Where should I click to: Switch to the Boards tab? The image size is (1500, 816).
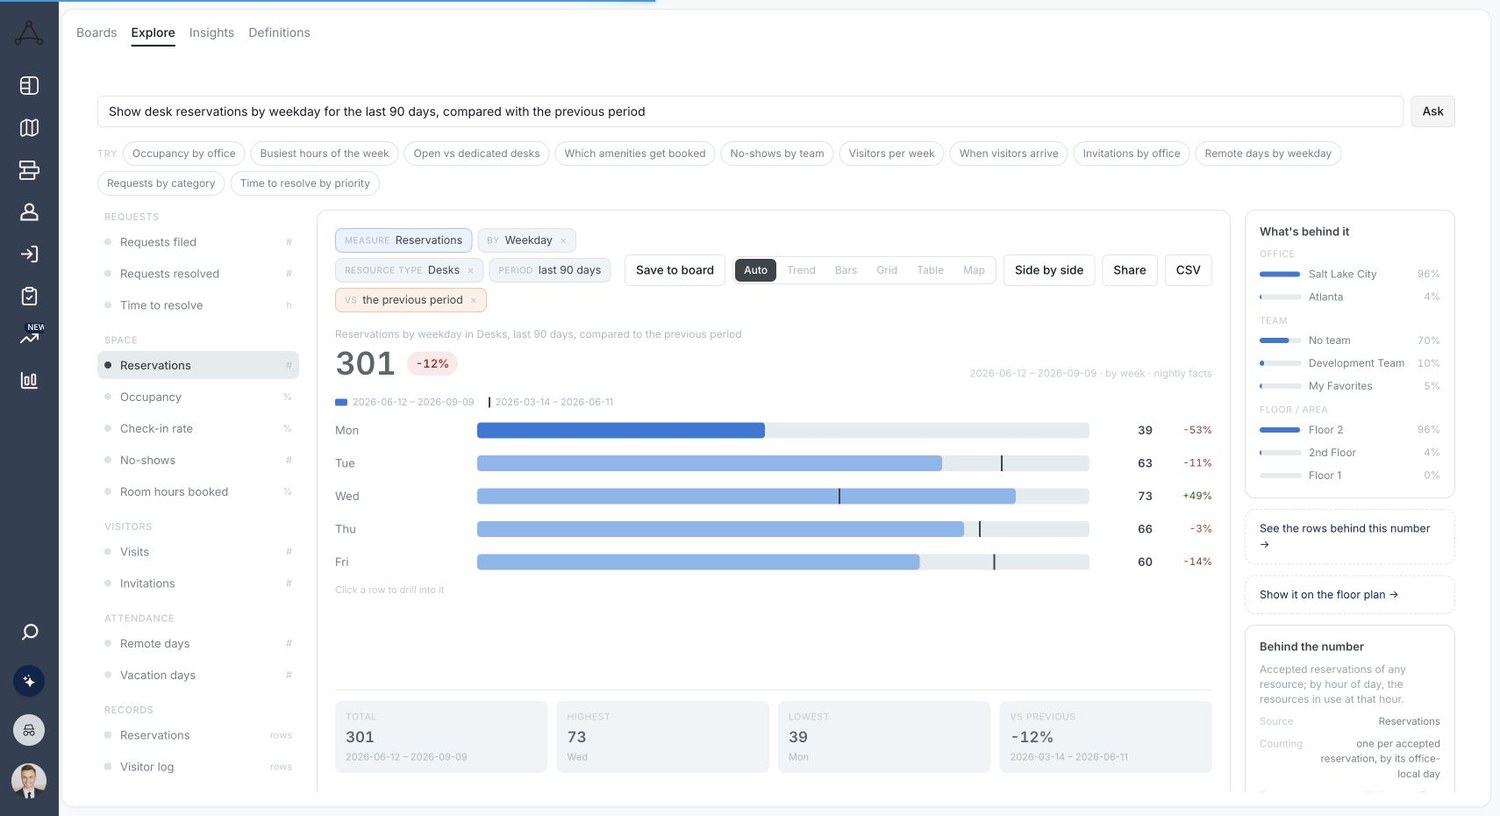click(96, 33)
